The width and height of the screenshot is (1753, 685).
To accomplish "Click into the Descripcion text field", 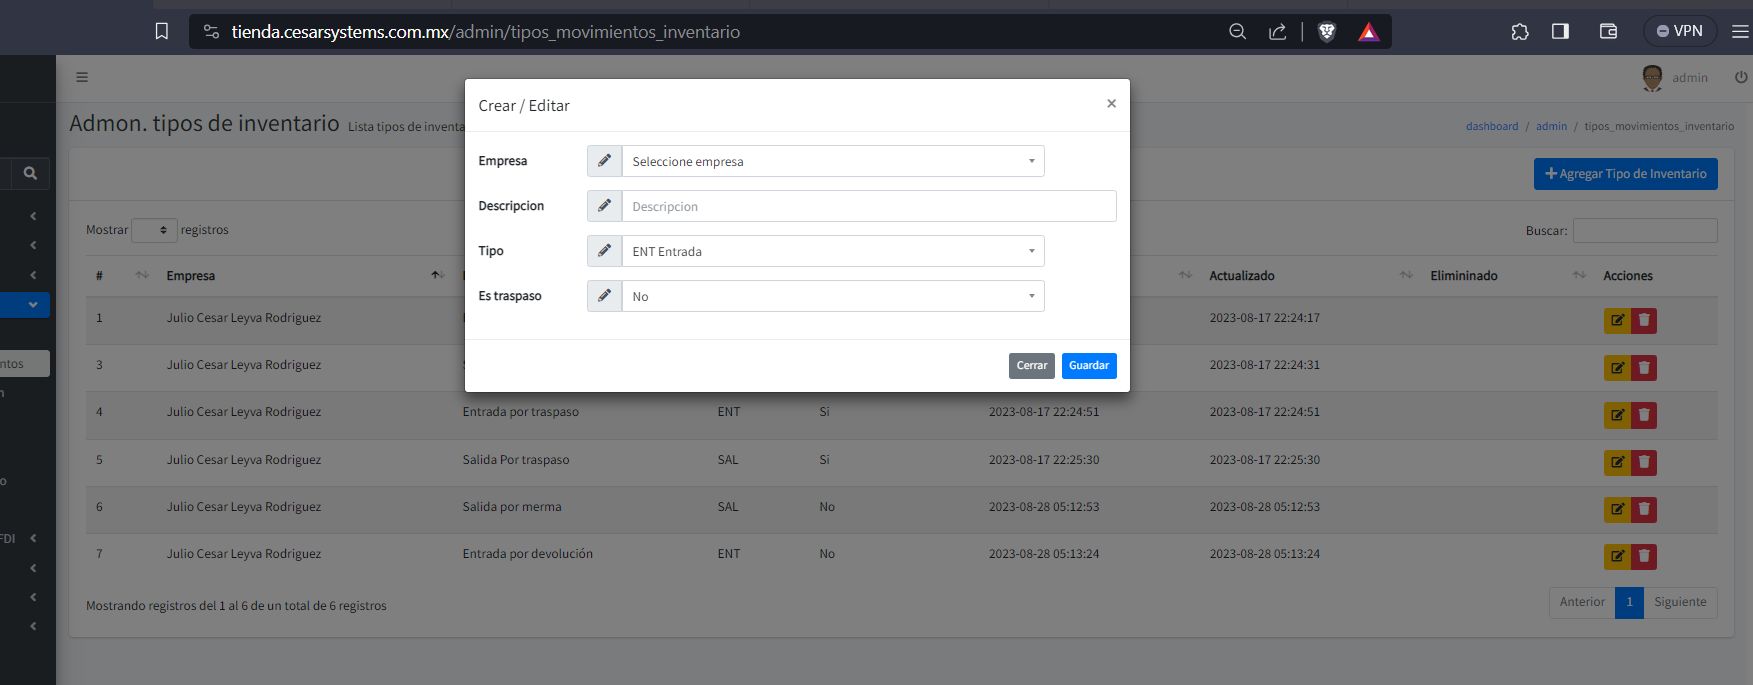I will (x=868, y=206).
